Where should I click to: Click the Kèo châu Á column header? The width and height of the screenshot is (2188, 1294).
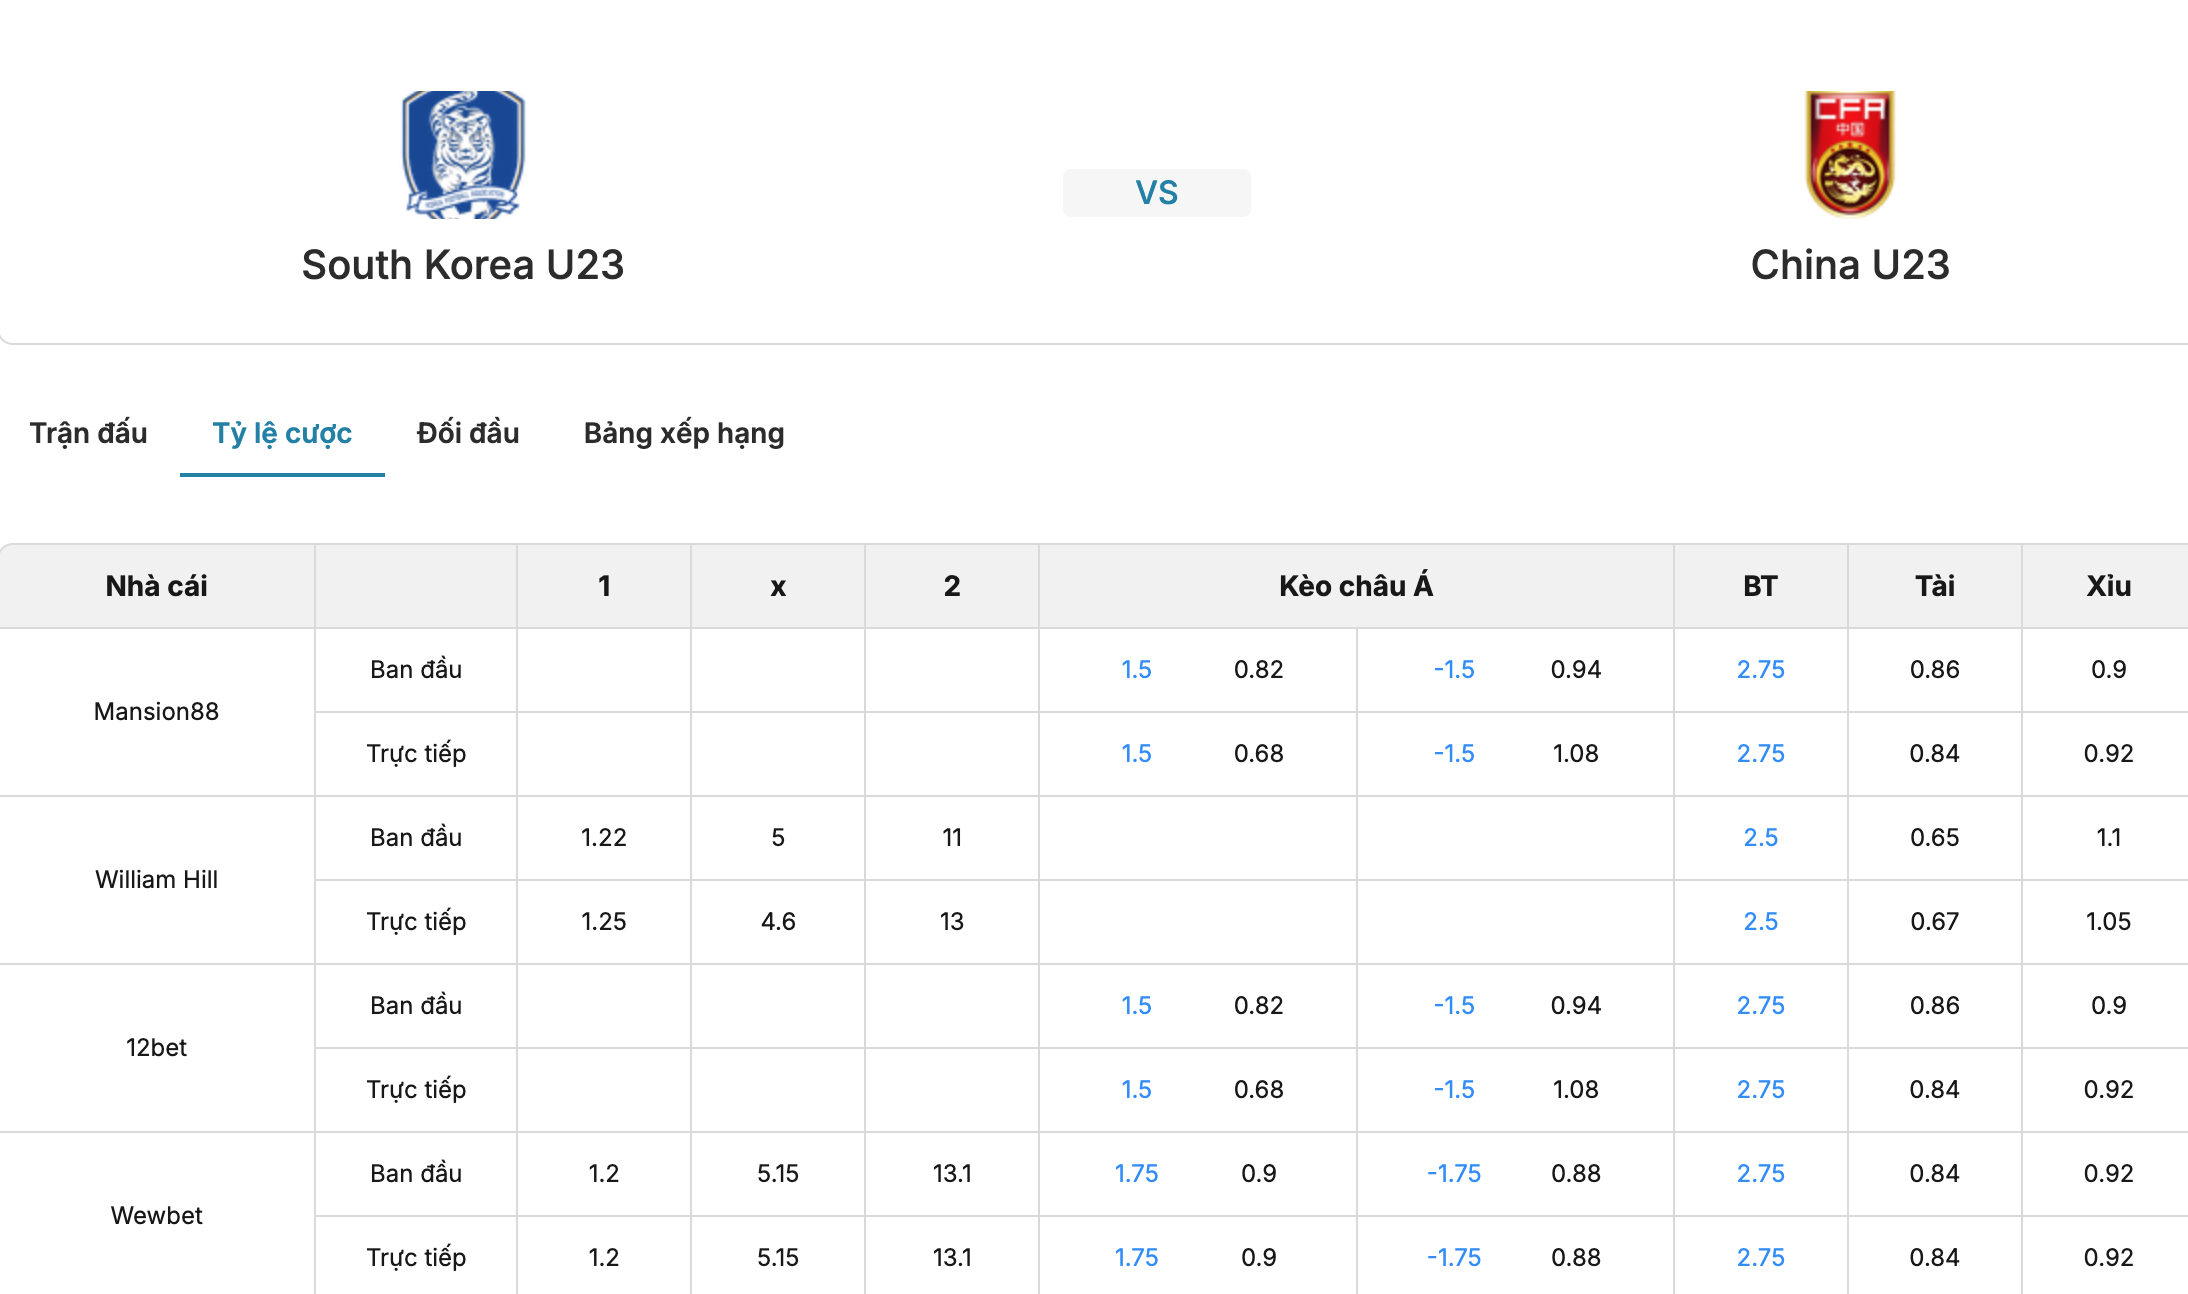click(x=1356, y=586)
